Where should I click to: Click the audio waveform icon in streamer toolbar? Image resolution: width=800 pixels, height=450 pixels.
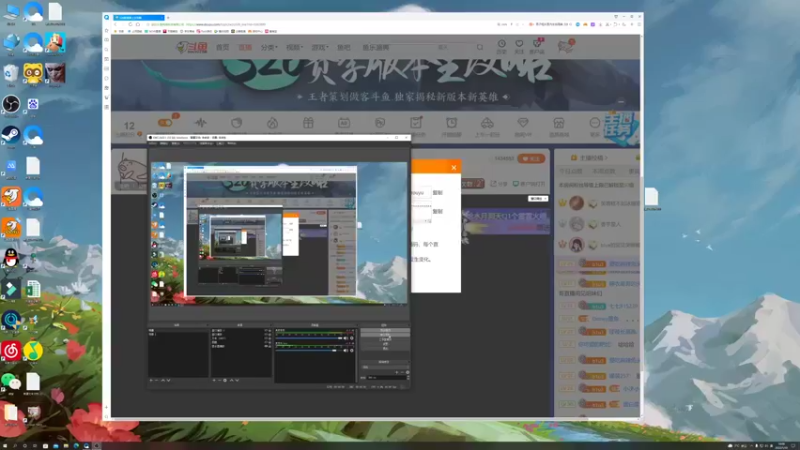pos(201,123)
